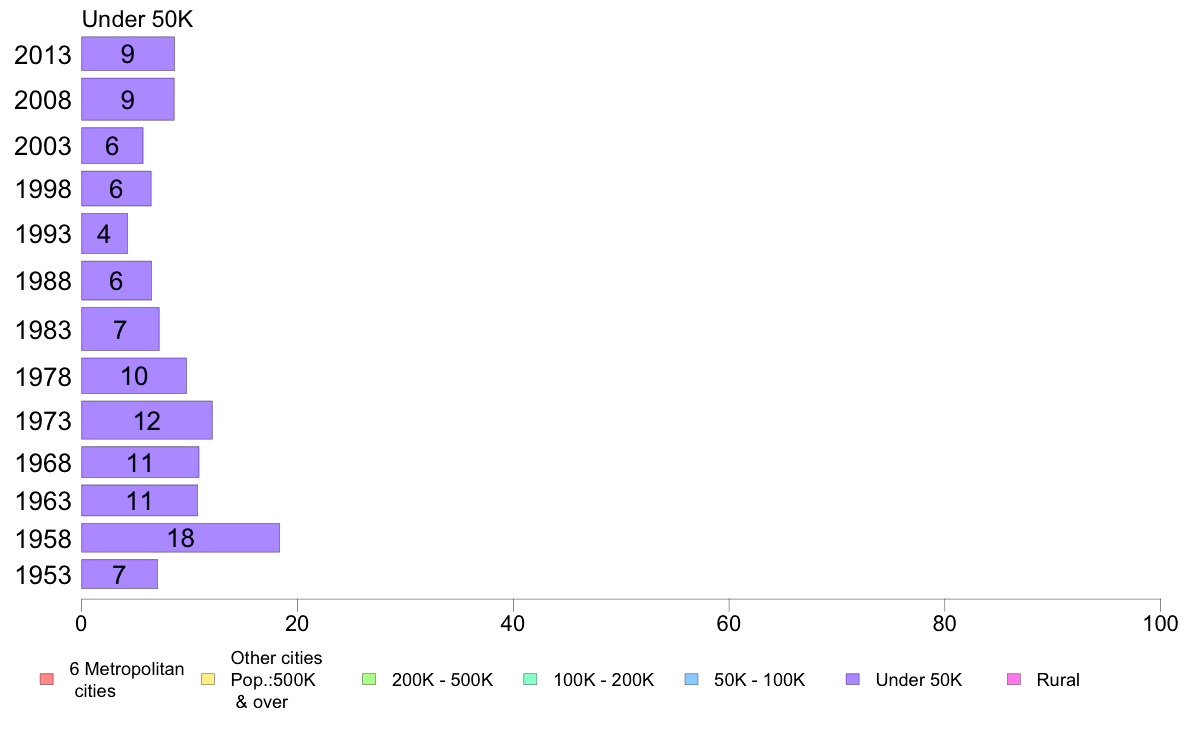Click the 50K - 100K blue legend swatch
This screenshot has height=736, width=1188.
(691, 679)
